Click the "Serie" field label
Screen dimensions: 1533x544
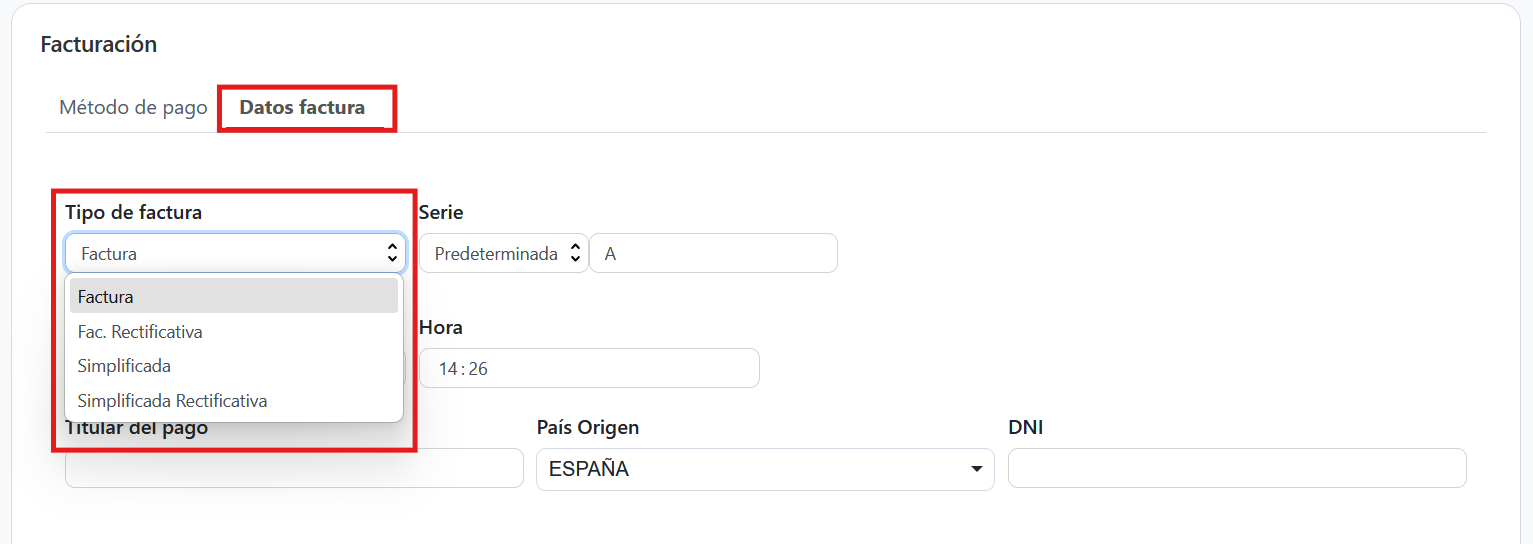coord(441,212)
